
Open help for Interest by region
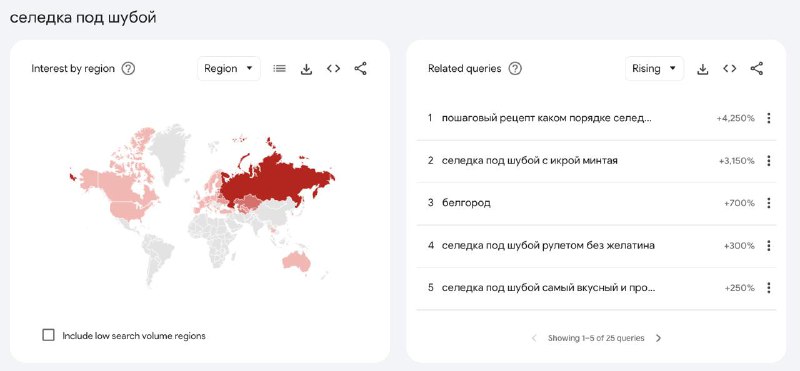click(128, 68)
